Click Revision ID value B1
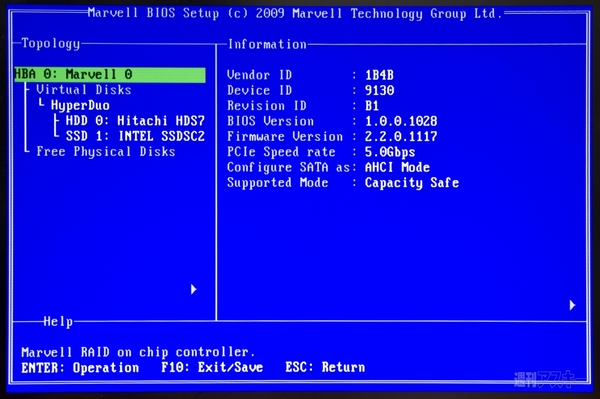 372,106
